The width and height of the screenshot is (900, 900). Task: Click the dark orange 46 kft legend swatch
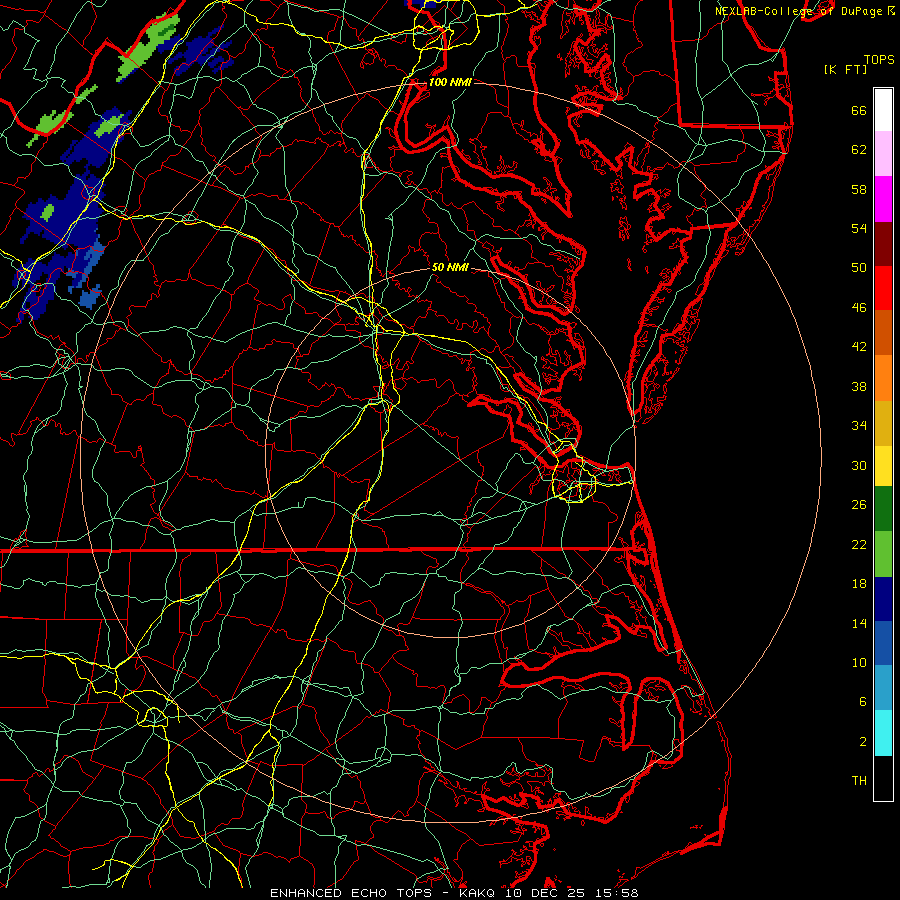click(x=883, y=333)
